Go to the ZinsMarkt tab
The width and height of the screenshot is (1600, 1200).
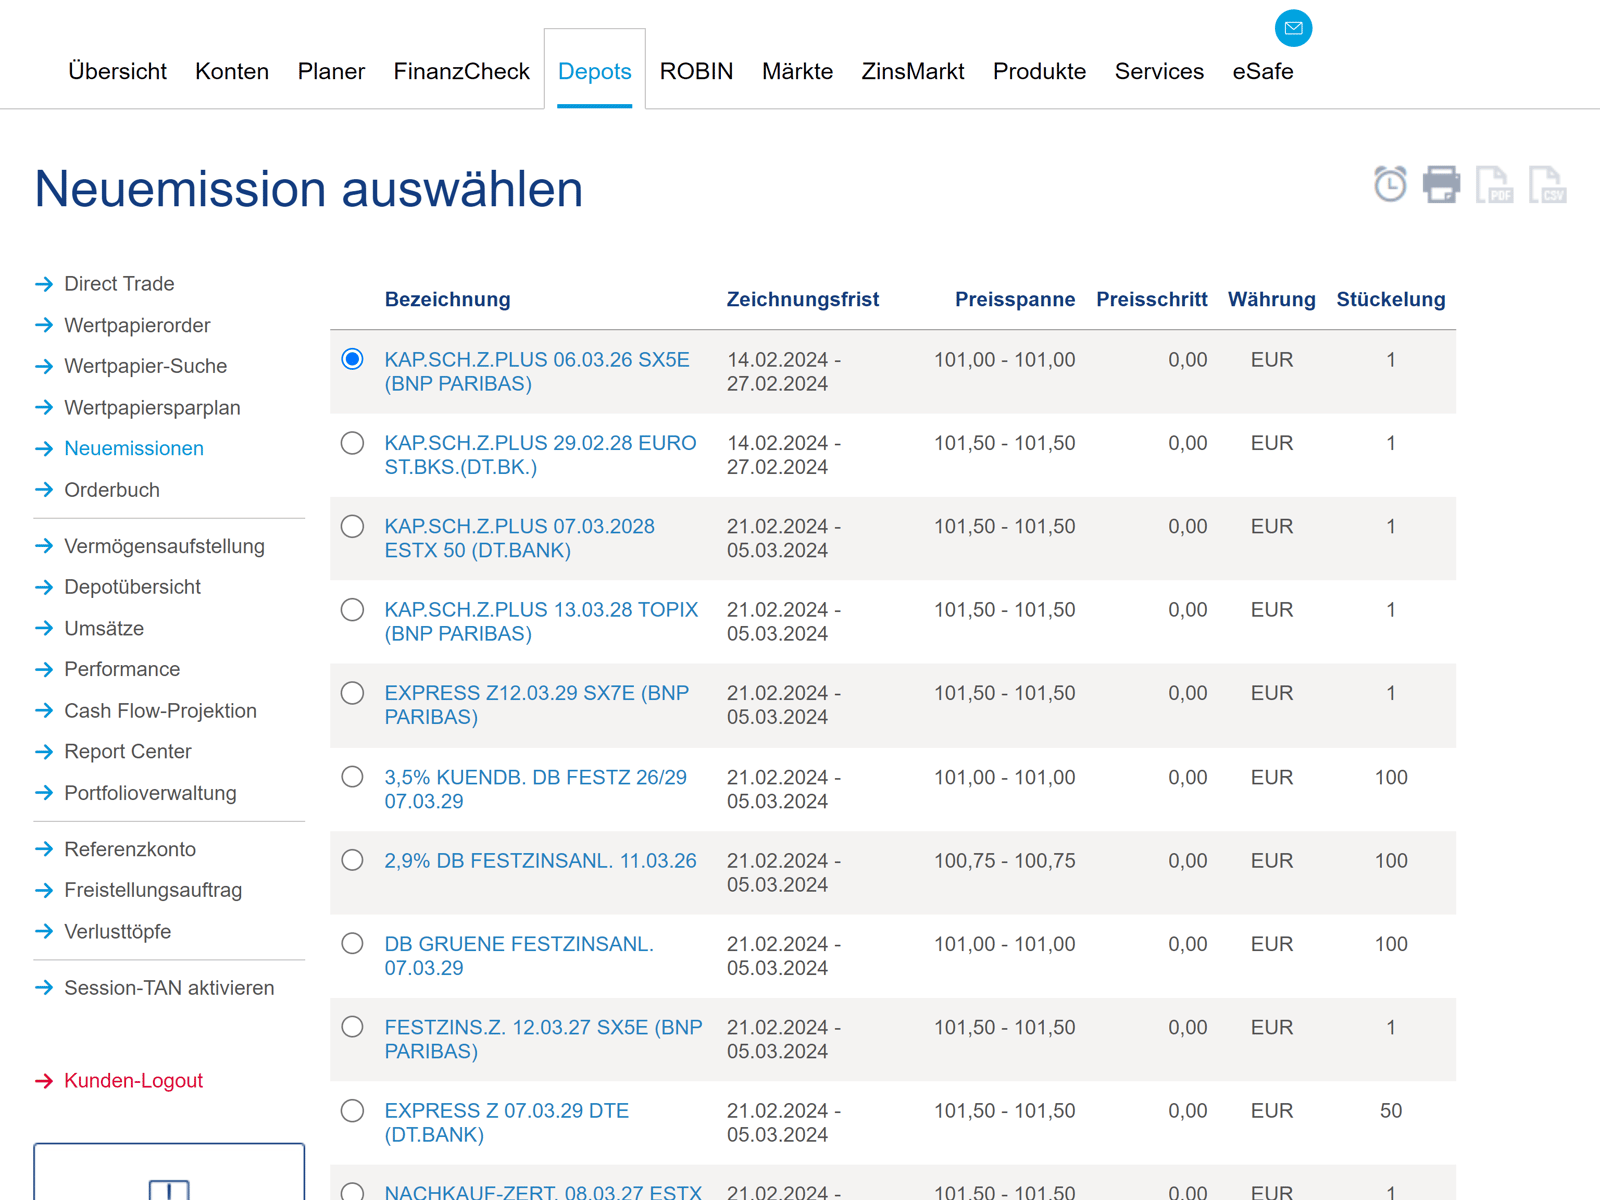[912, 71]
